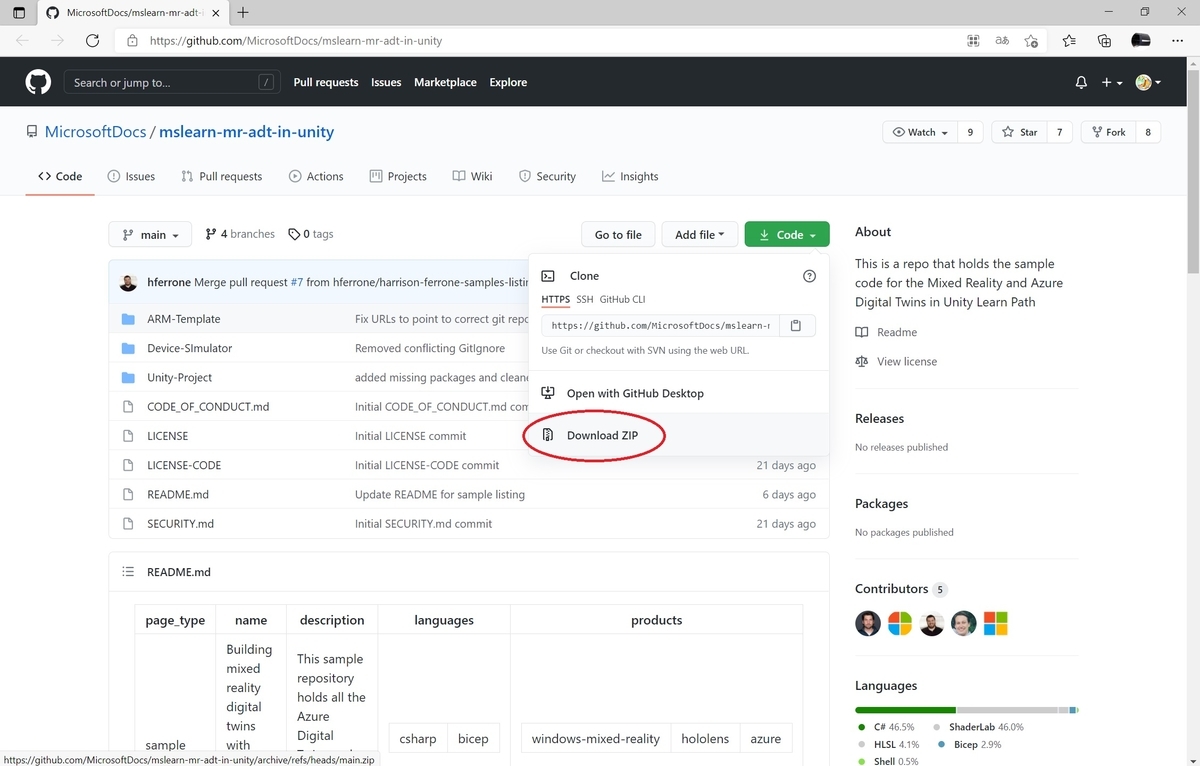Open browser settings and more menu
The image size is (1200, 766).
pos(1178,41)
